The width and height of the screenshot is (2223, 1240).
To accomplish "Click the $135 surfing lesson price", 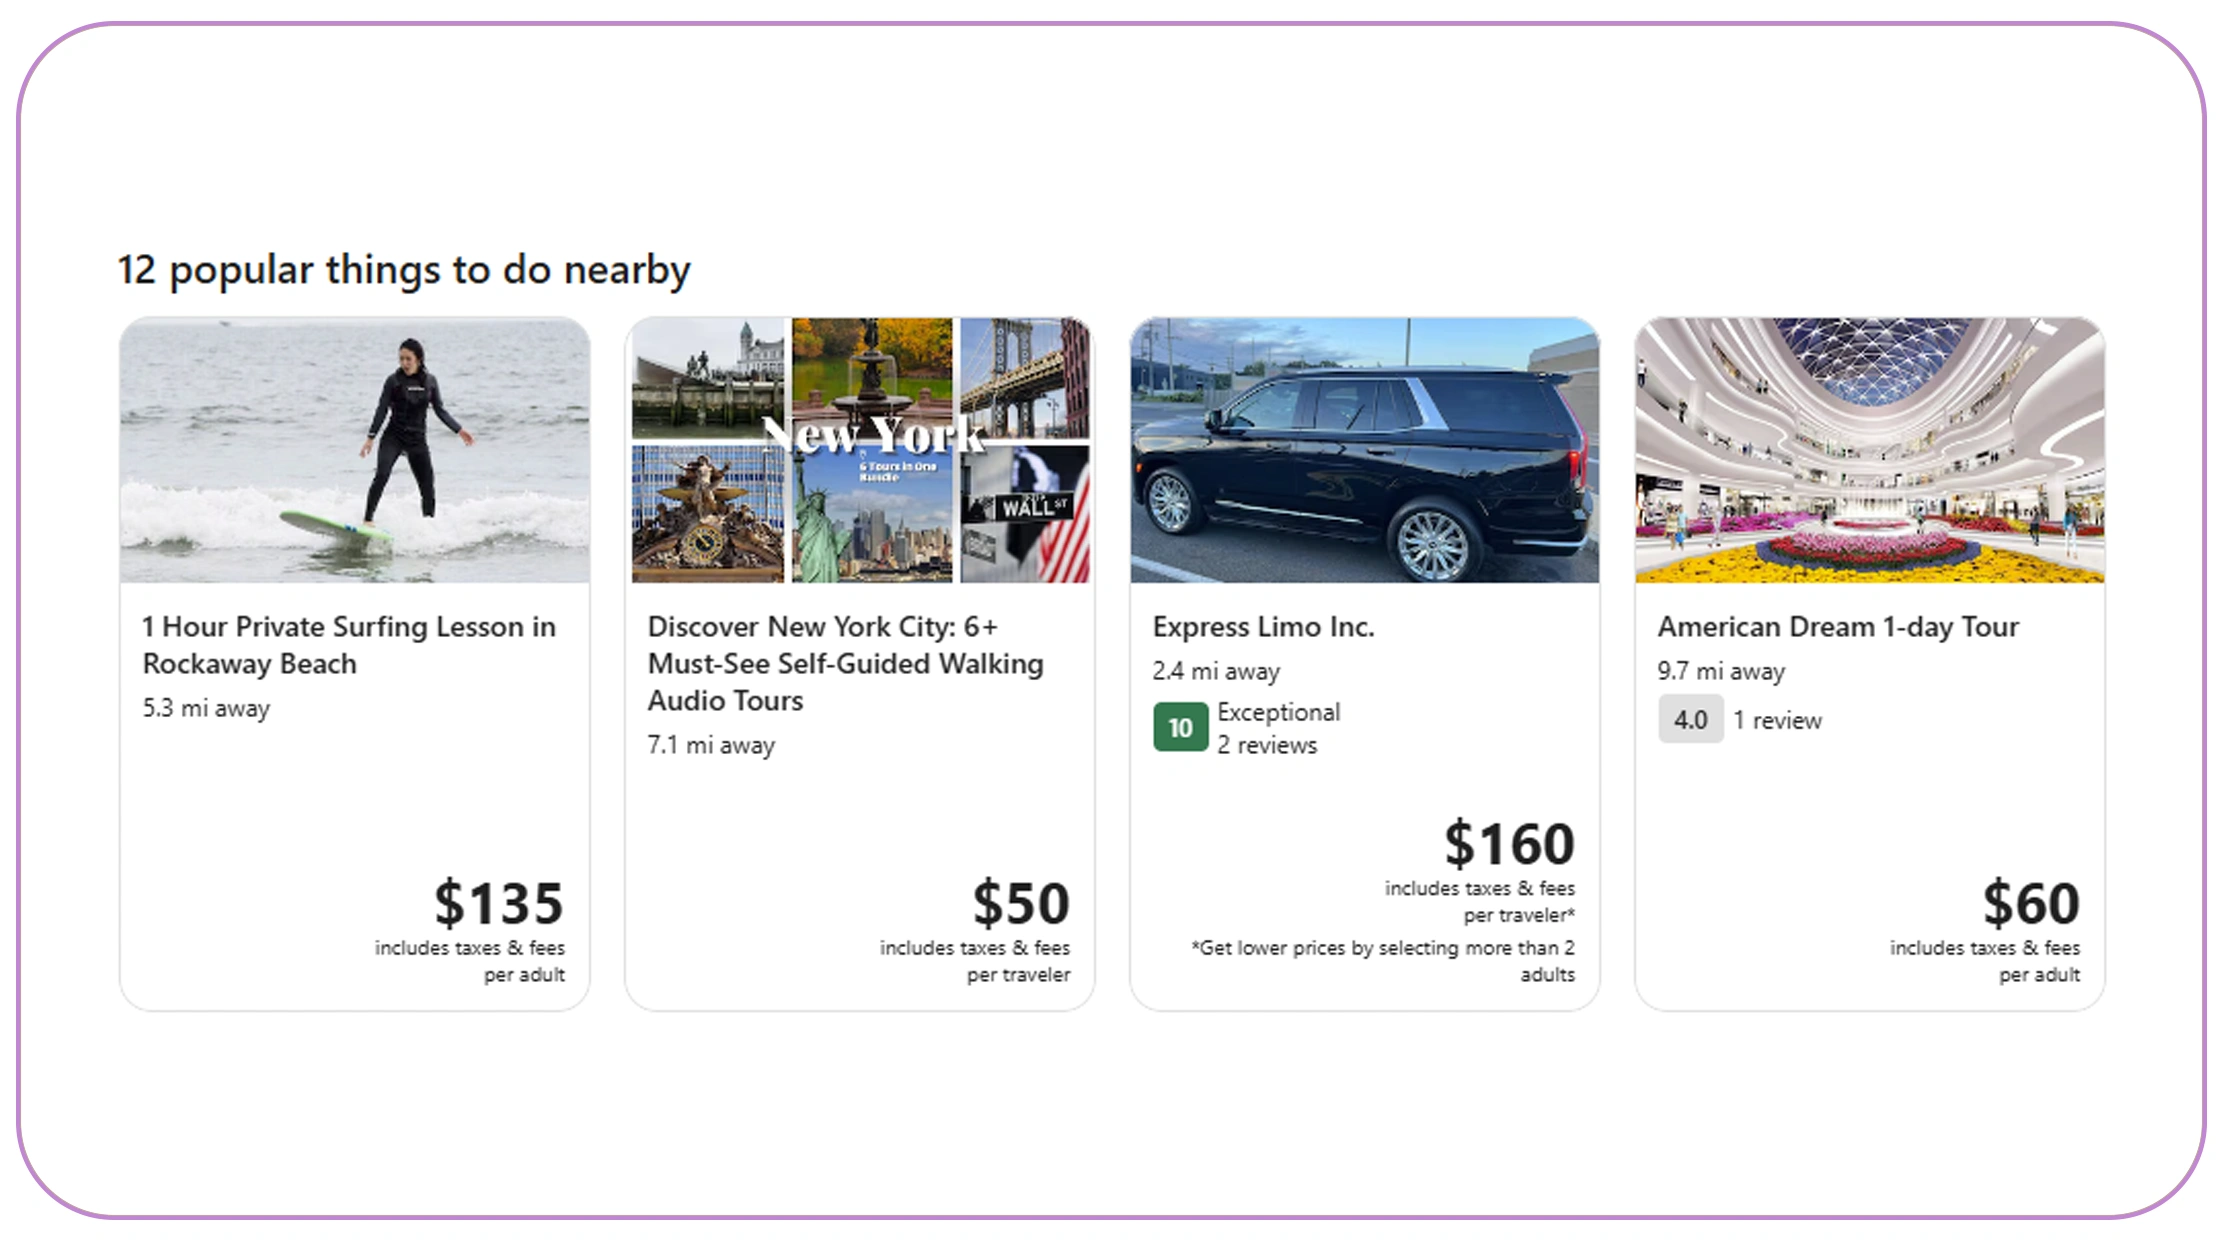I will pyautogui.click(x=498, y=902).
